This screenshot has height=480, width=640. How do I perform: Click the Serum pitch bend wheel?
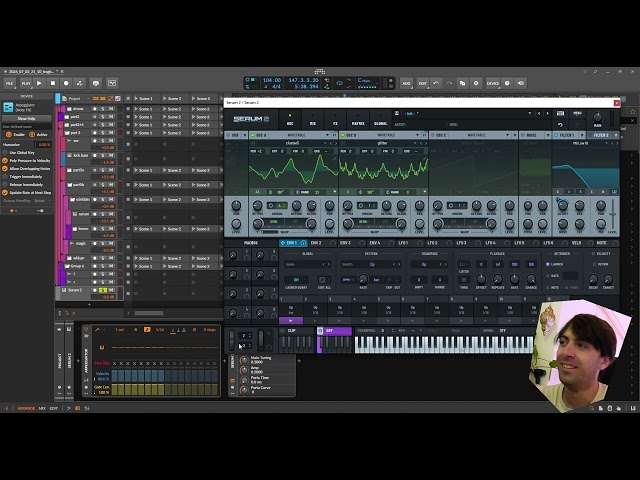point(232,340)
